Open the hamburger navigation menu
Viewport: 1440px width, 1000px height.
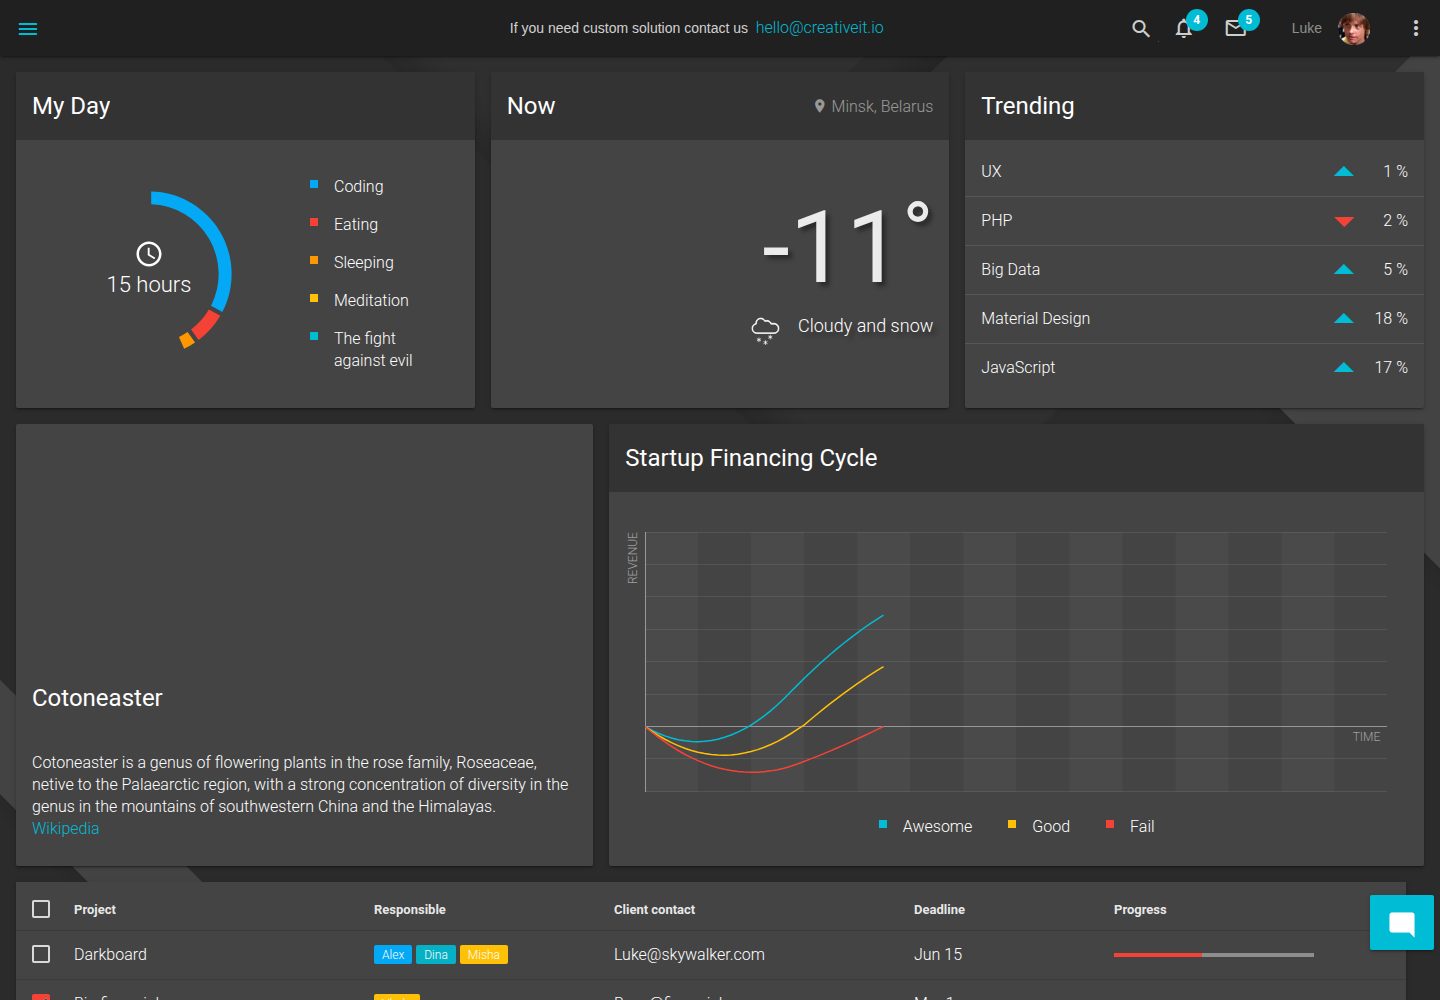coord(28,29)
